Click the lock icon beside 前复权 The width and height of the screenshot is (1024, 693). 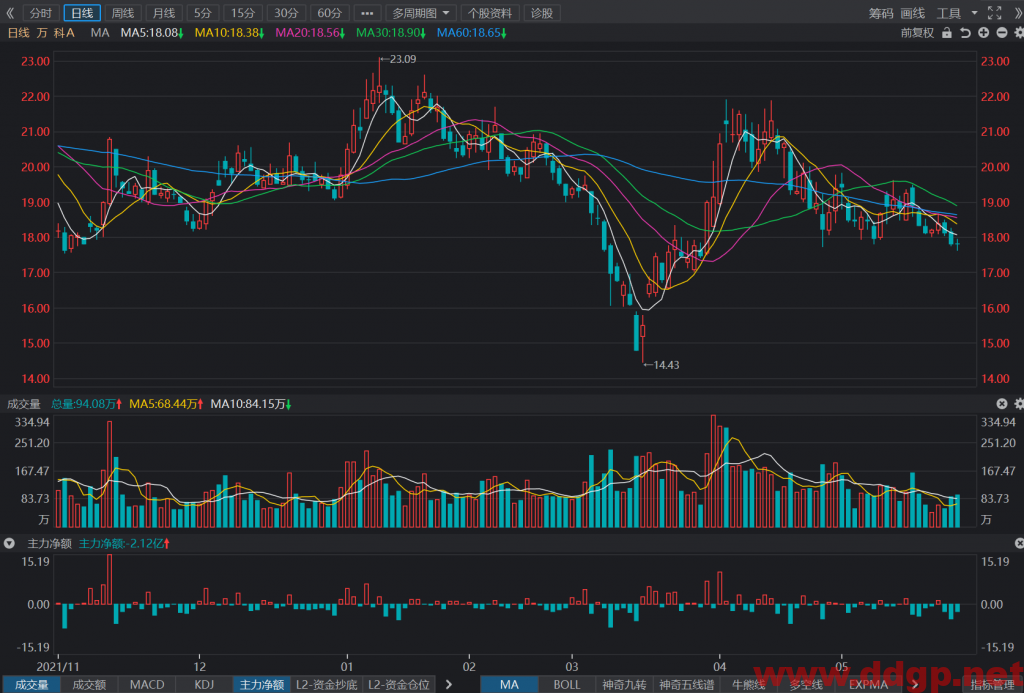tap(946, 33)
